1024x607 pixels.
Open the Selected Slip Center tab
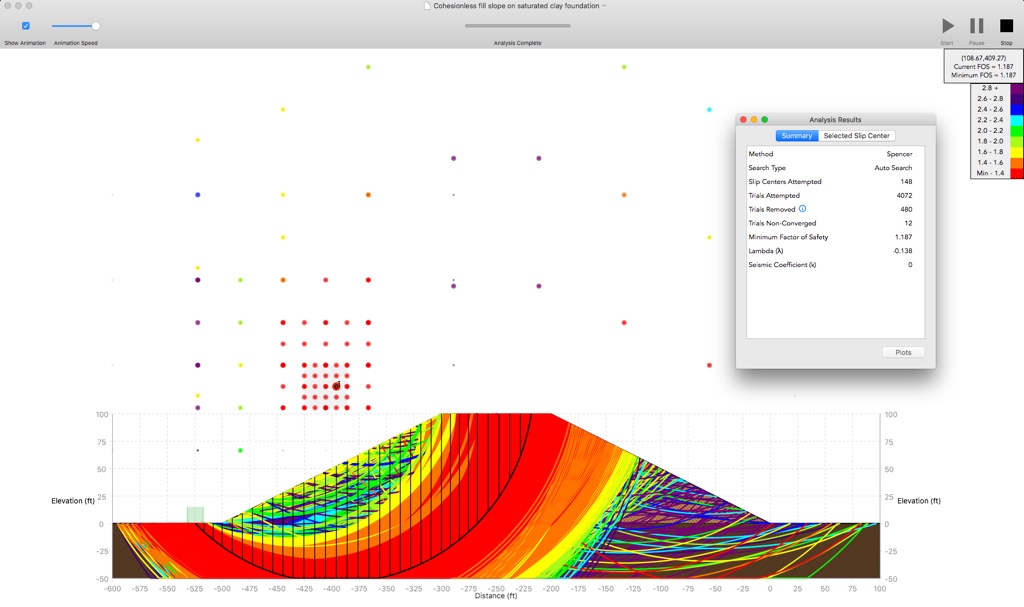856,136
